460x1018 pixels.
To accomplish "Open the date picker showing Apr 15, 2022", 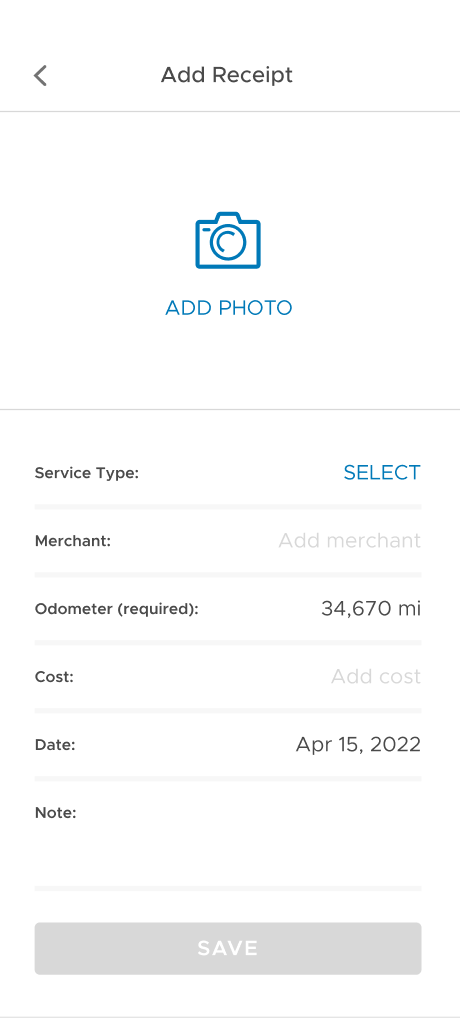I will [358, 744].
